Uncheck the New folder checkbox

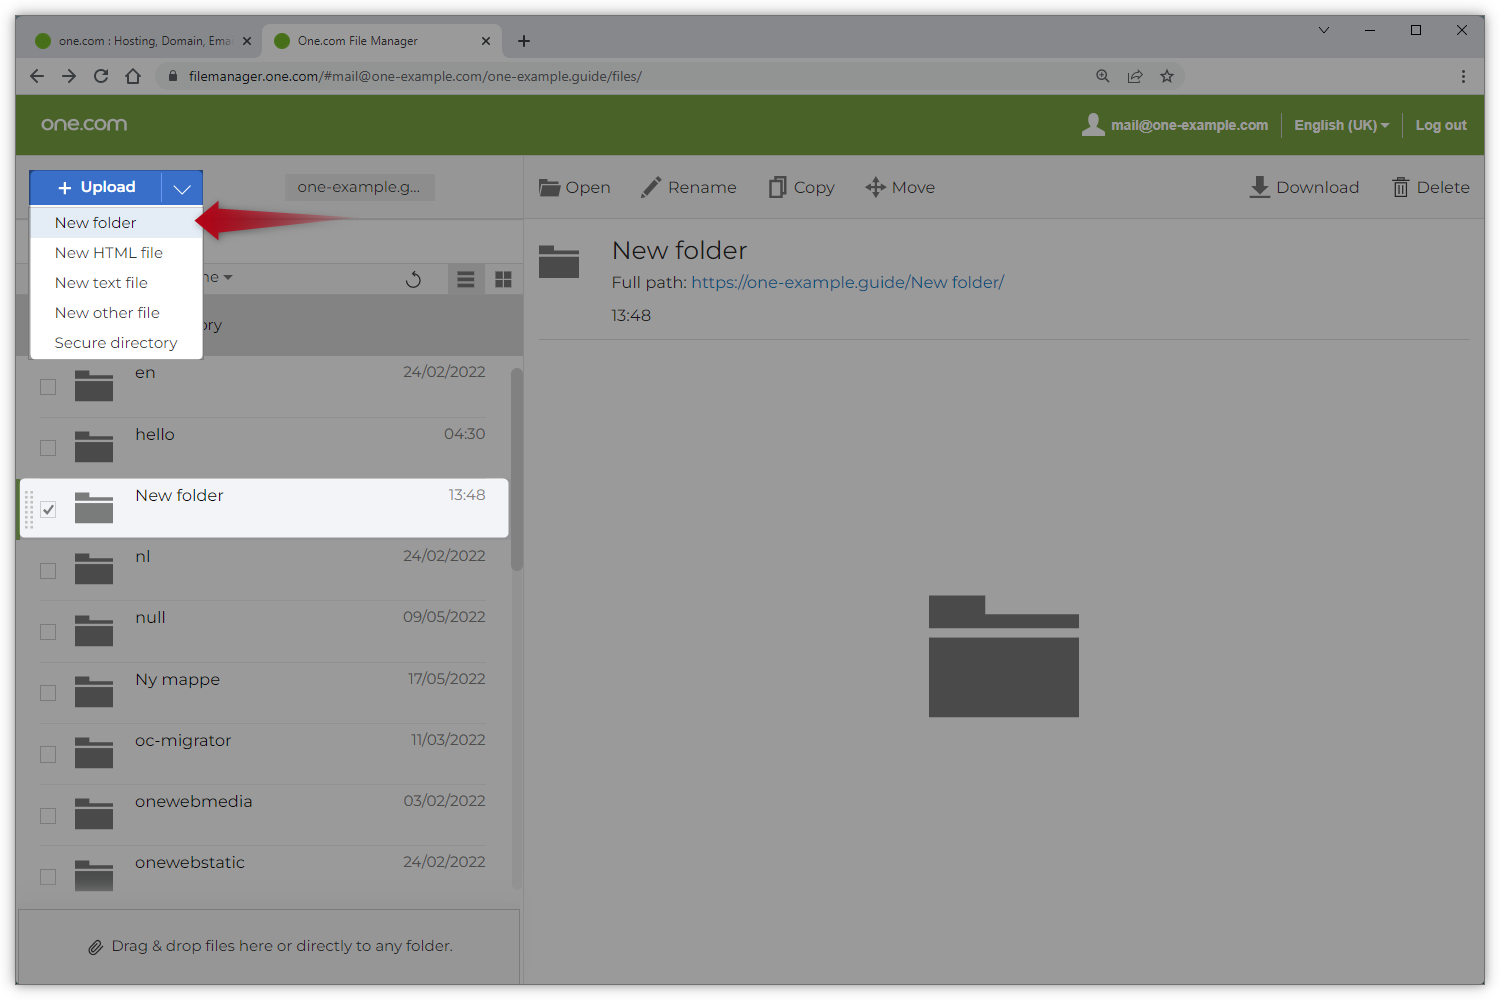pos(48,509)
